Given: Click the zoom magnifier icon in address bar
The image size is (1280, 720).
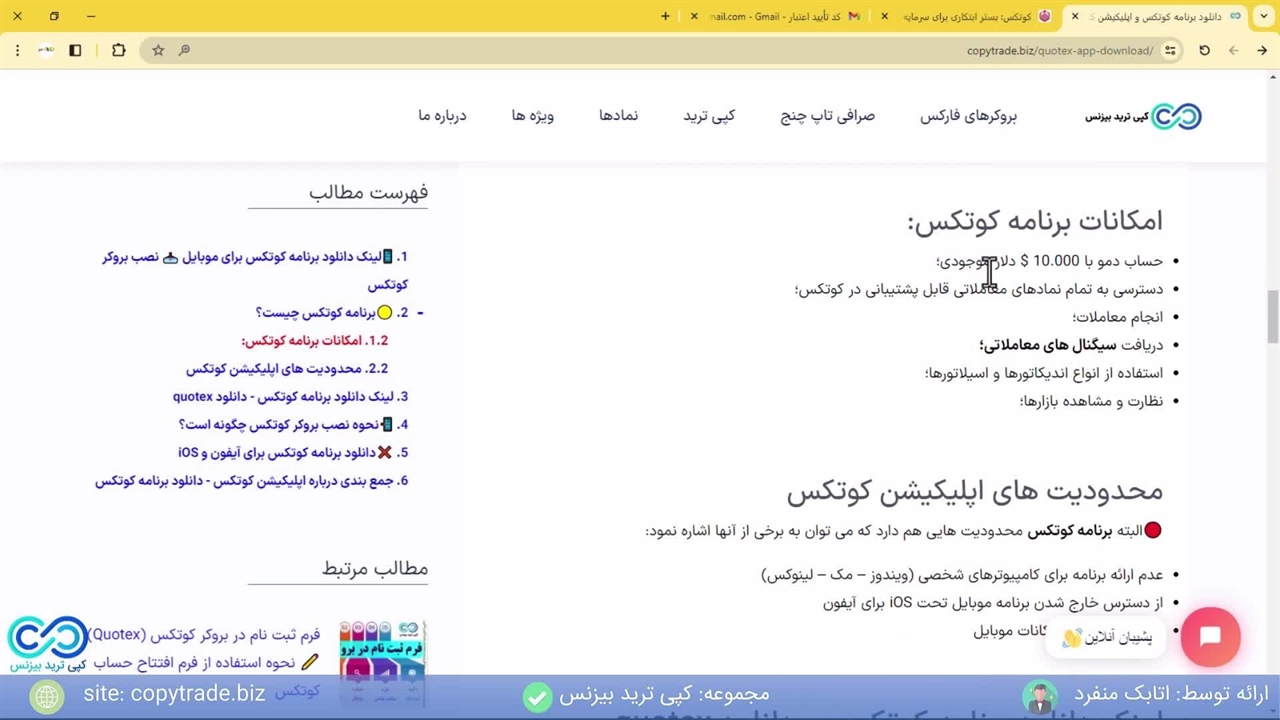Looking at the screenshot, I should tap(184, 50).
